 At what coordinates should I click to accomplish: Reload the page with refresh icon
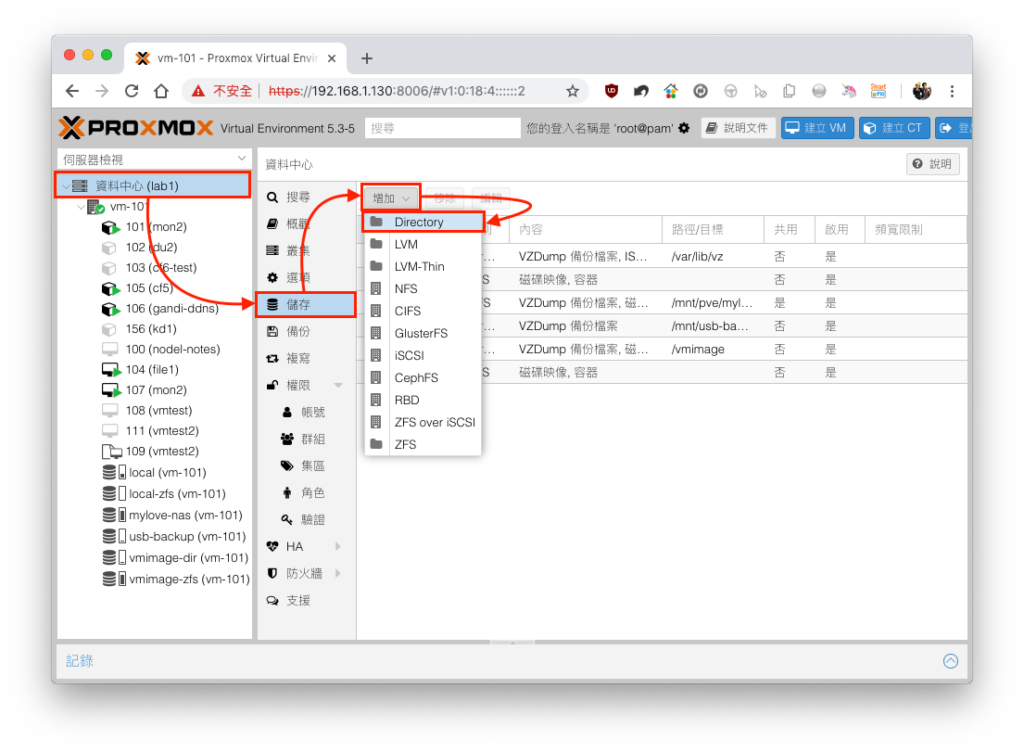131,91
